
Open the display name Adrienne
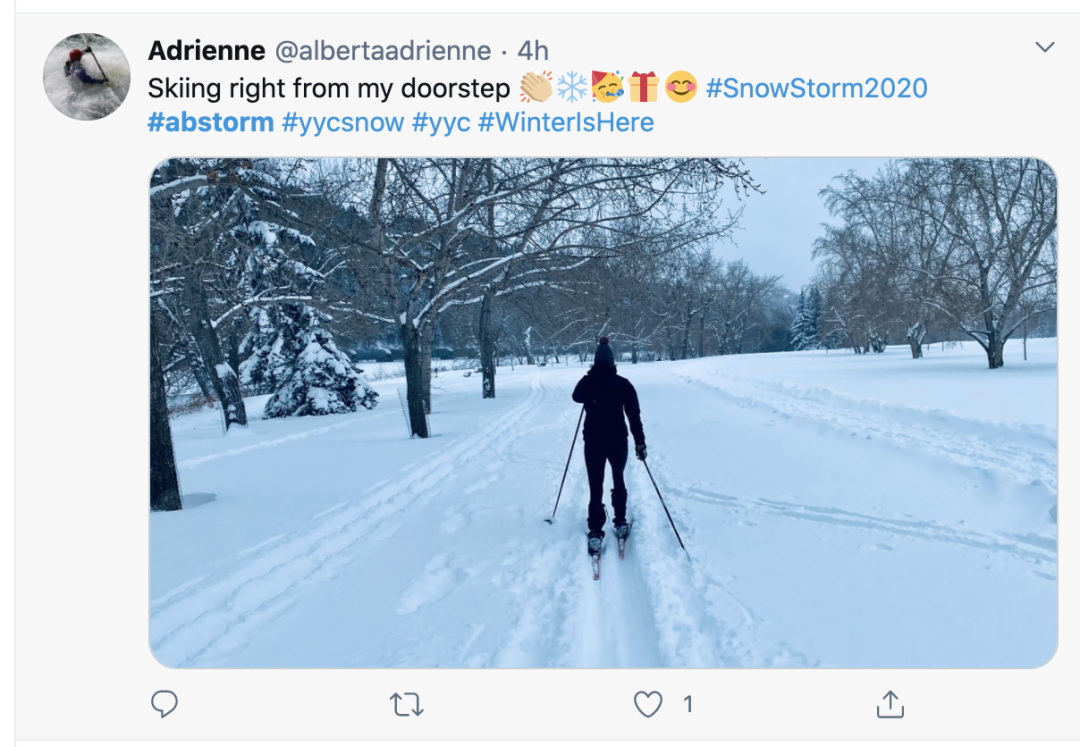(x=206, y=51)
